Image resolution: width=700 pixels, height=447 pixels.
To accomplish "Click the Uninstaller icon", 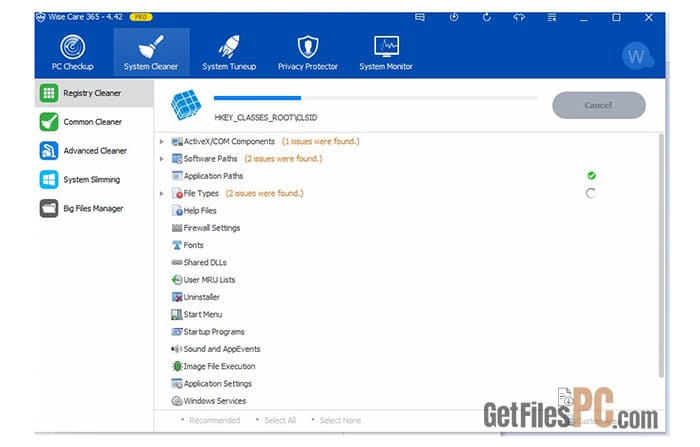I will 177,297.
